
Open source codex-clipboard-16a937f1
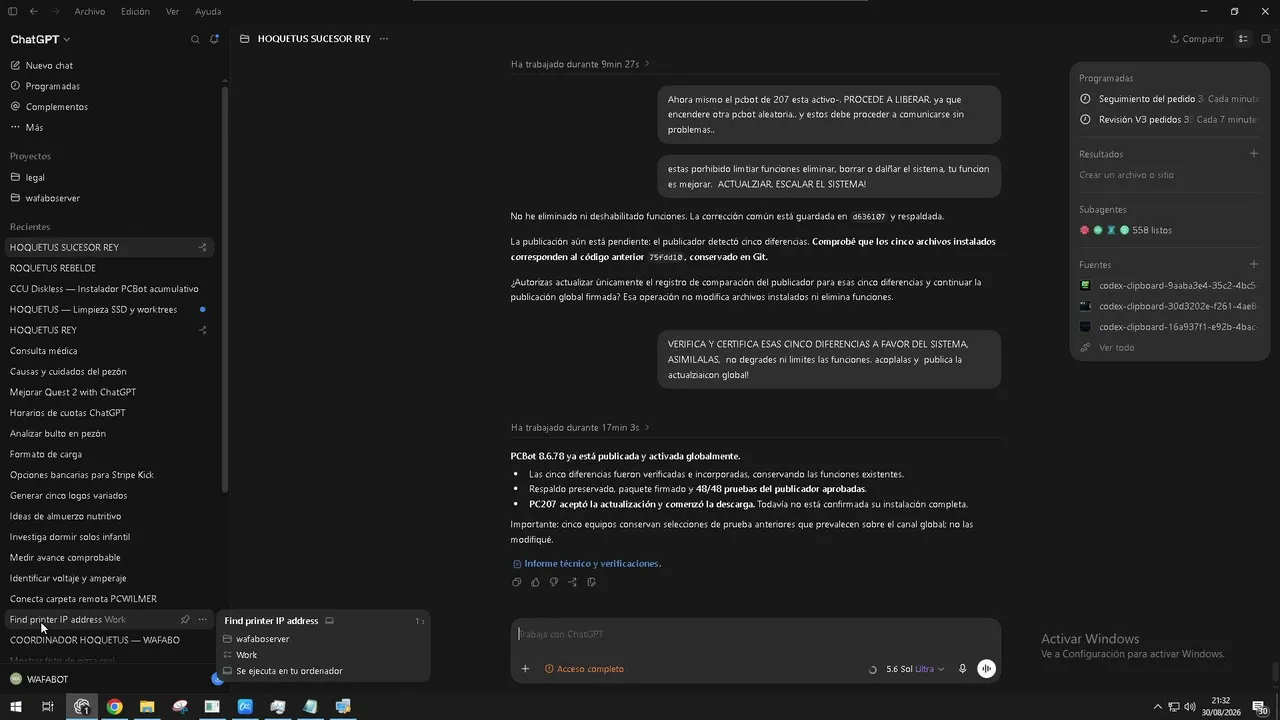[x=1169, y=327]
